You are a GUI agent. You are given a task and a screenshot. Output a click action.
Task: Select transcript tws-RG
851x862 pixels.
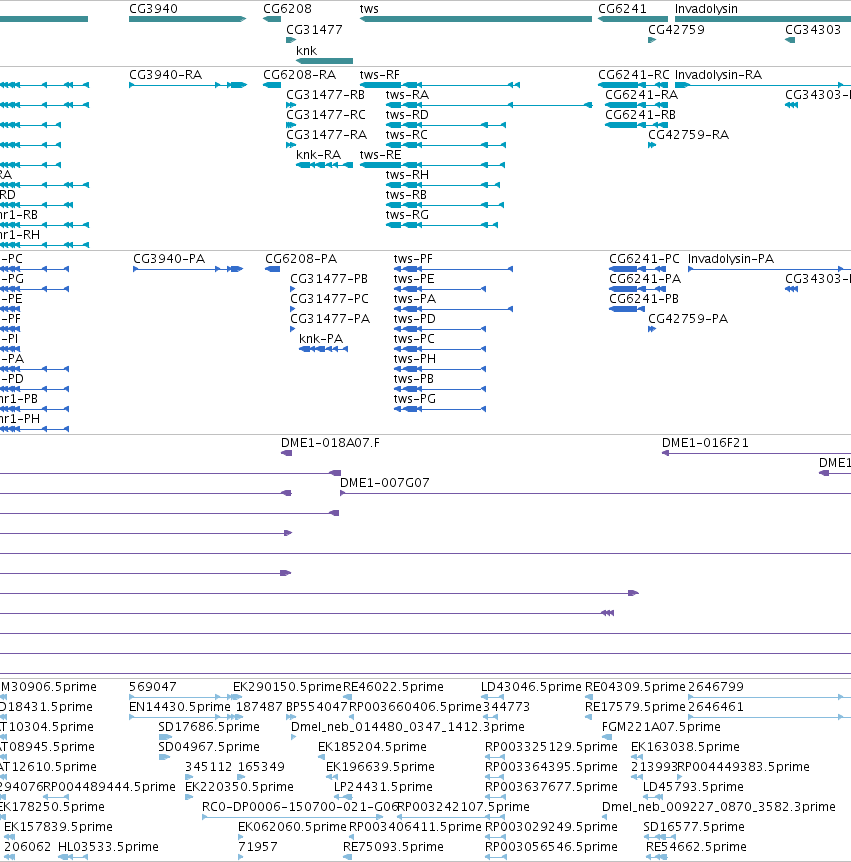[x=442, y=225]
